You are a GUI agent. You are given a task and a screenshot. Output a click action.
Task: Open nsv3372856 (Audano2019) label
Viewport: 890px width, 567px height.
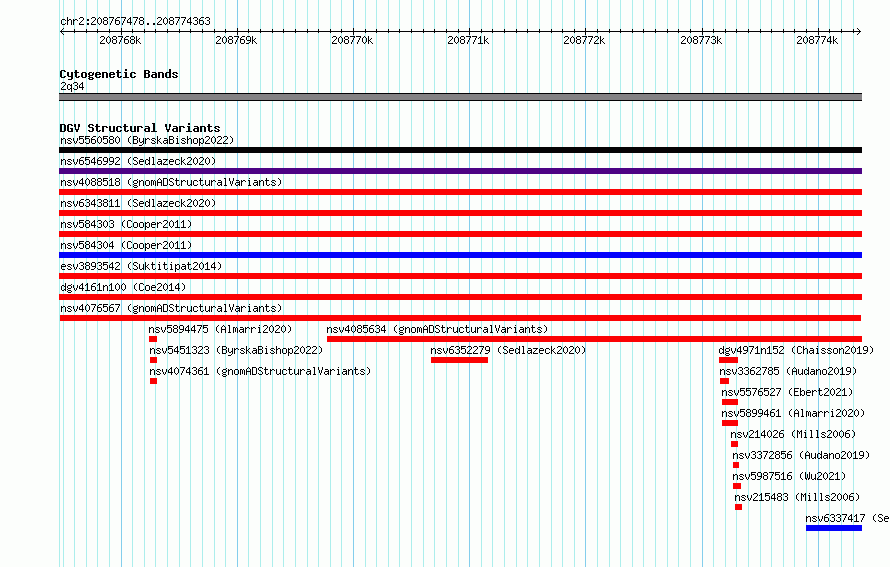(x=801, y=455)
